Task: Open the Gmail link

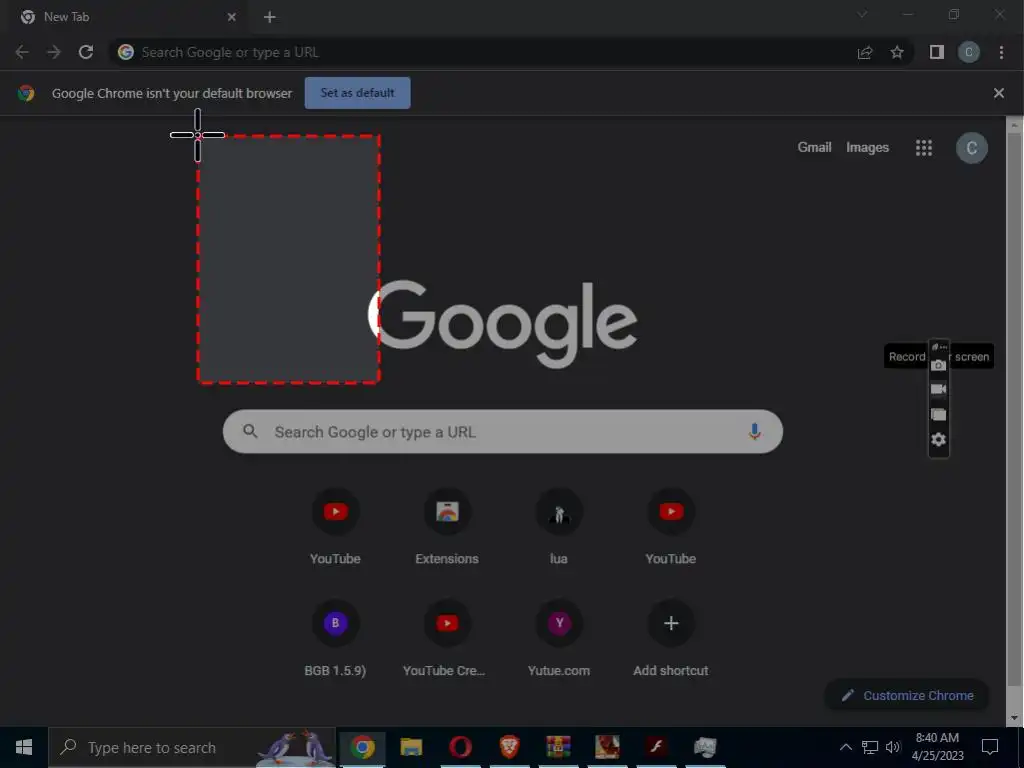Action: click(814, 148)
